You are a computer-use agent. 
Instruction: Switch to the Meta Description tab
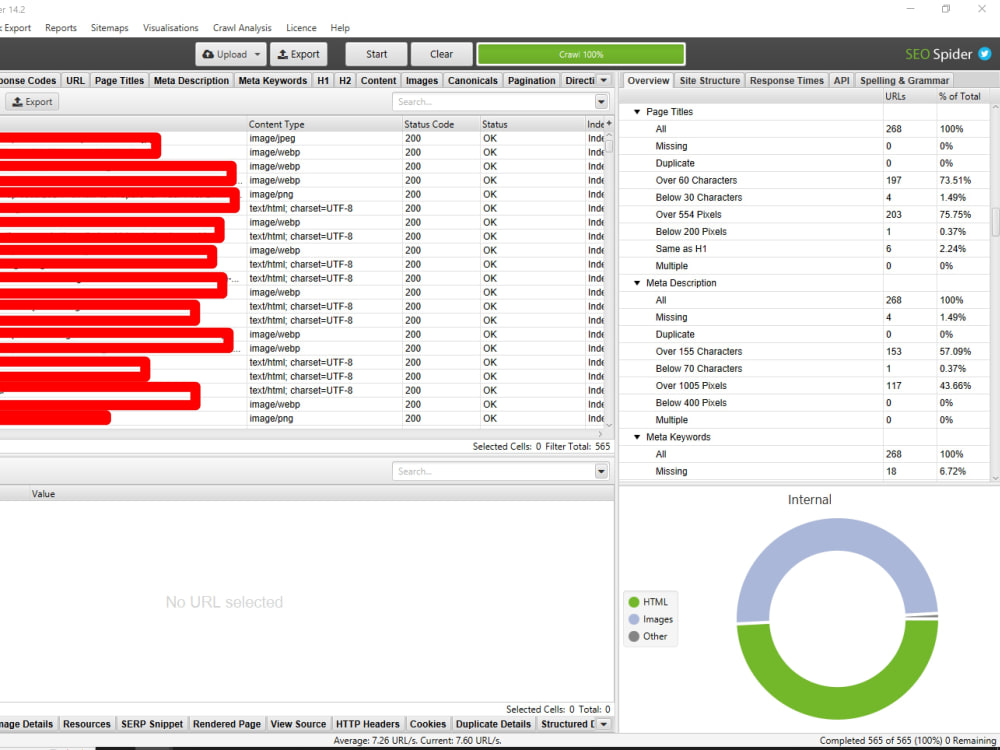(x=191, y=80)
